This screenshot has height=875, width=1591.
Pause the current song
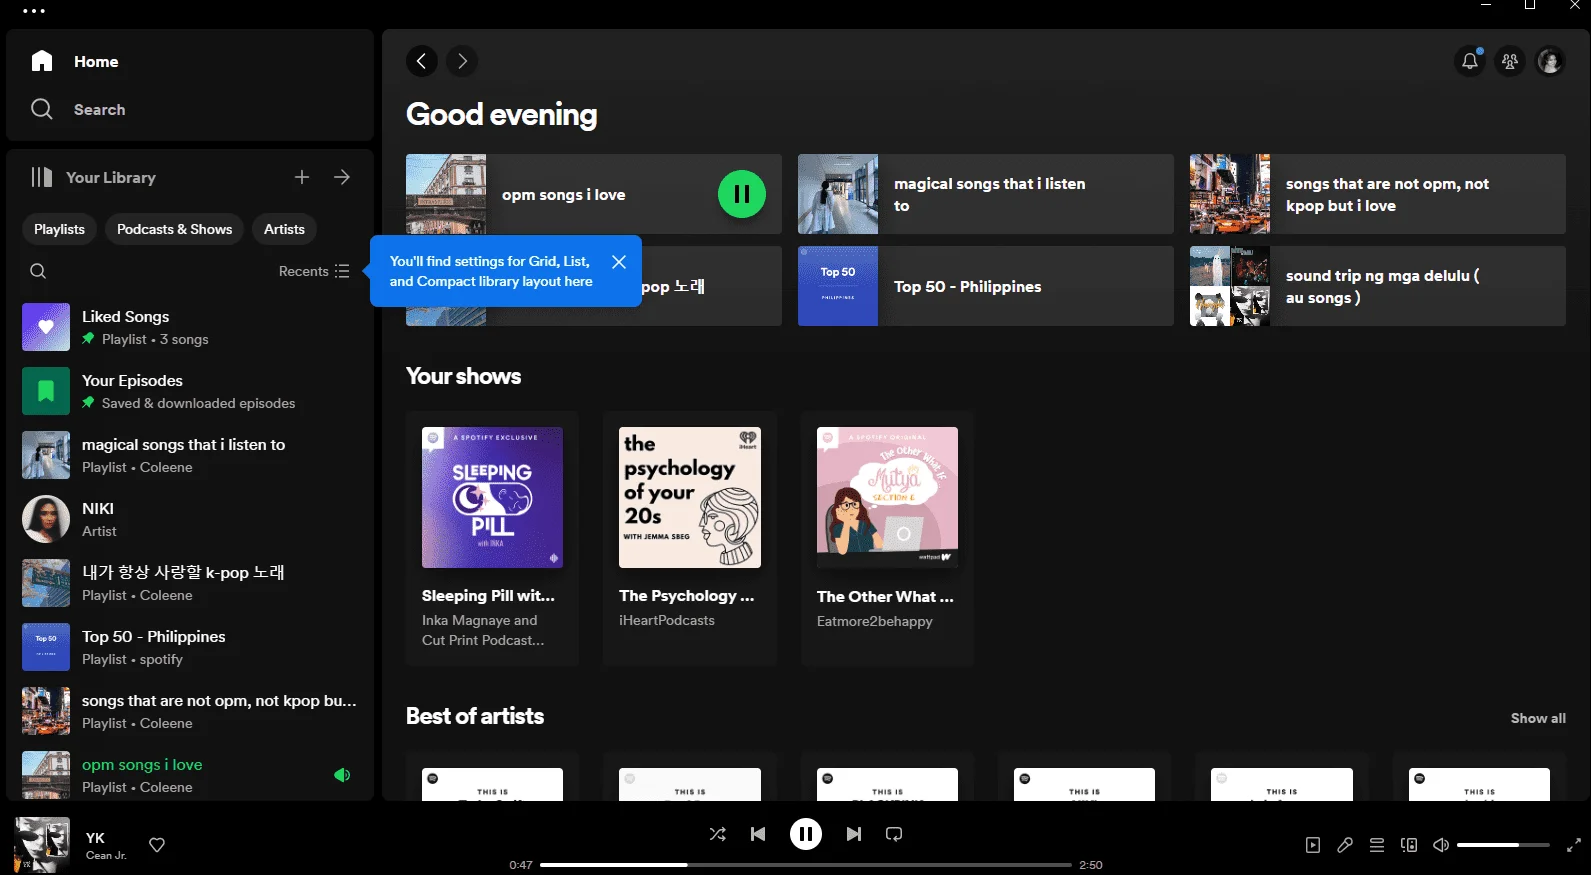(806, 834)
